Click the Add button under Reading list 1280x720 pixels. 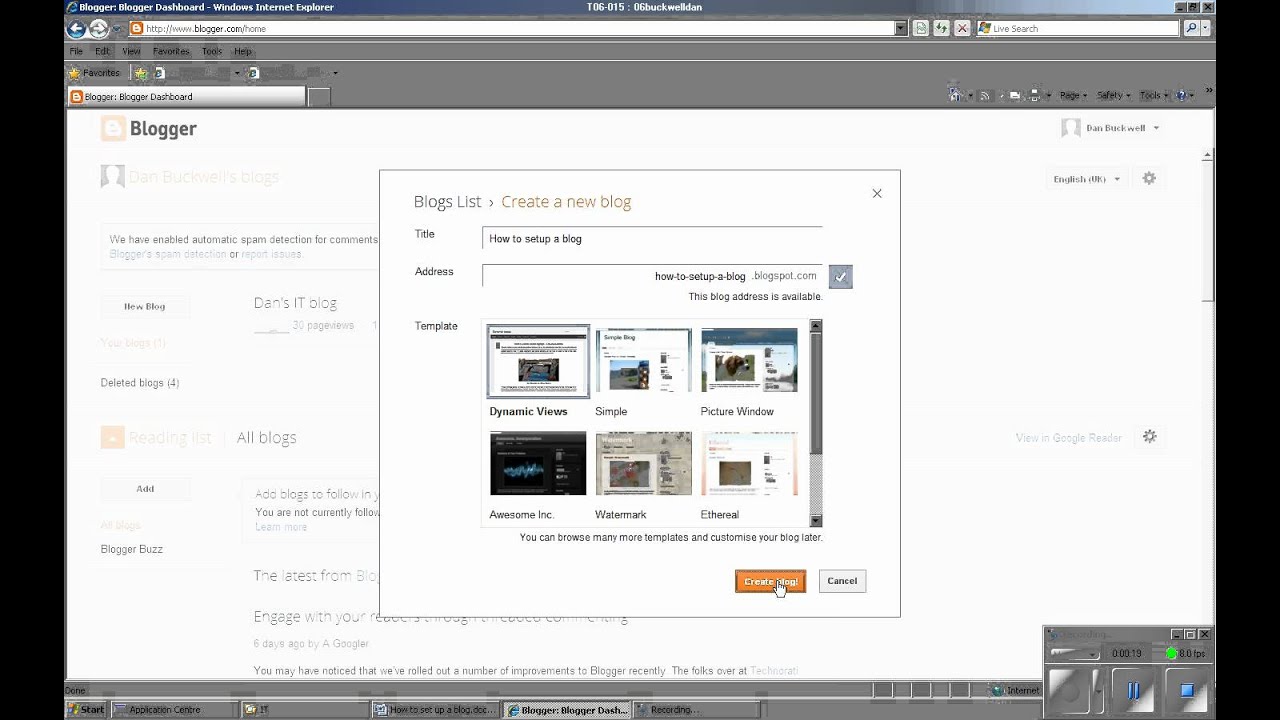point(145,489)
